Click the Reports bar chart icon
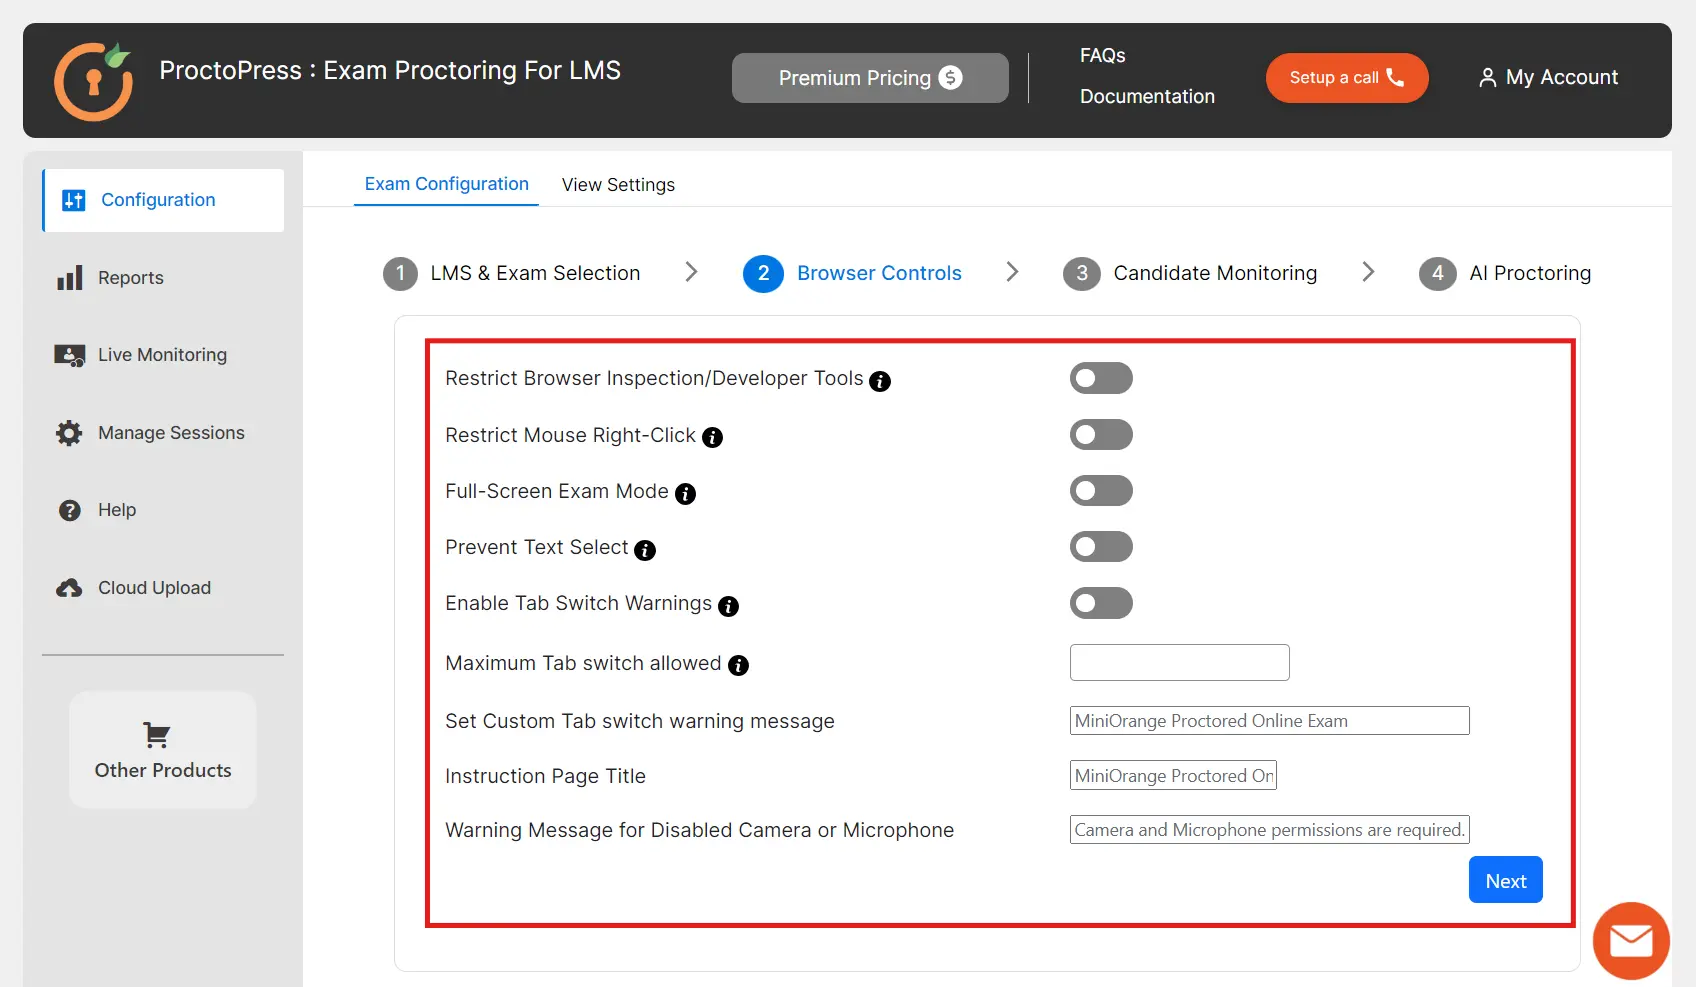This screenshot has width=1696, height=987. (x=70, y=278)
